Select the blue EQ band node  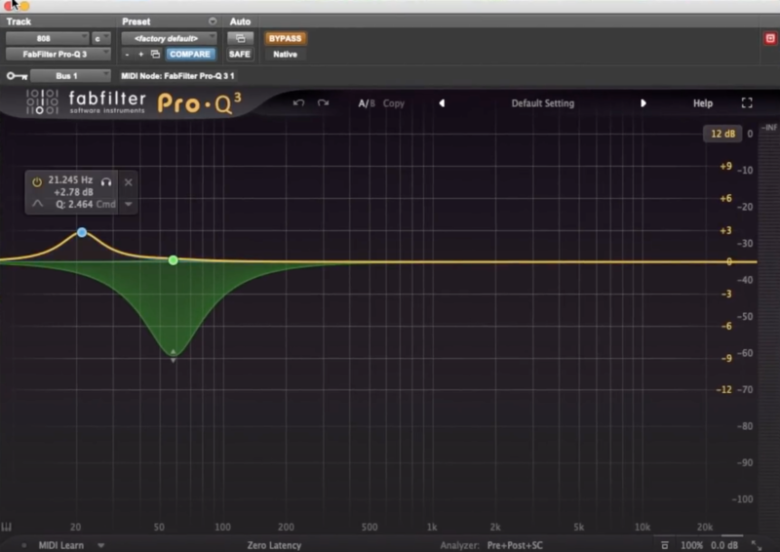click(82, 232)
